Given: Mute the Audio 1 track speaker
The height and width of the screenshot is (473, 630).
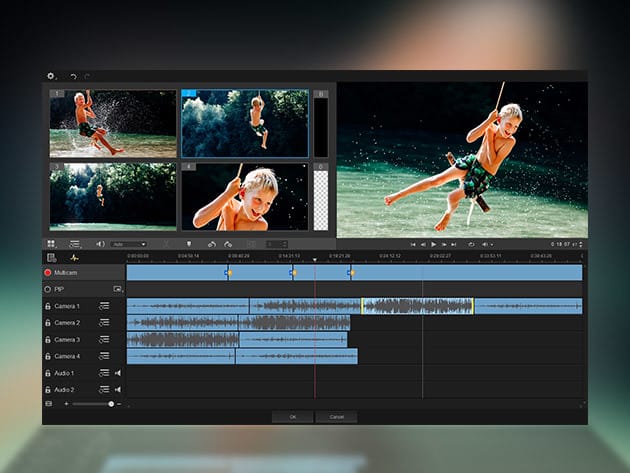Looking at the screenshot, I should (117, 373).
